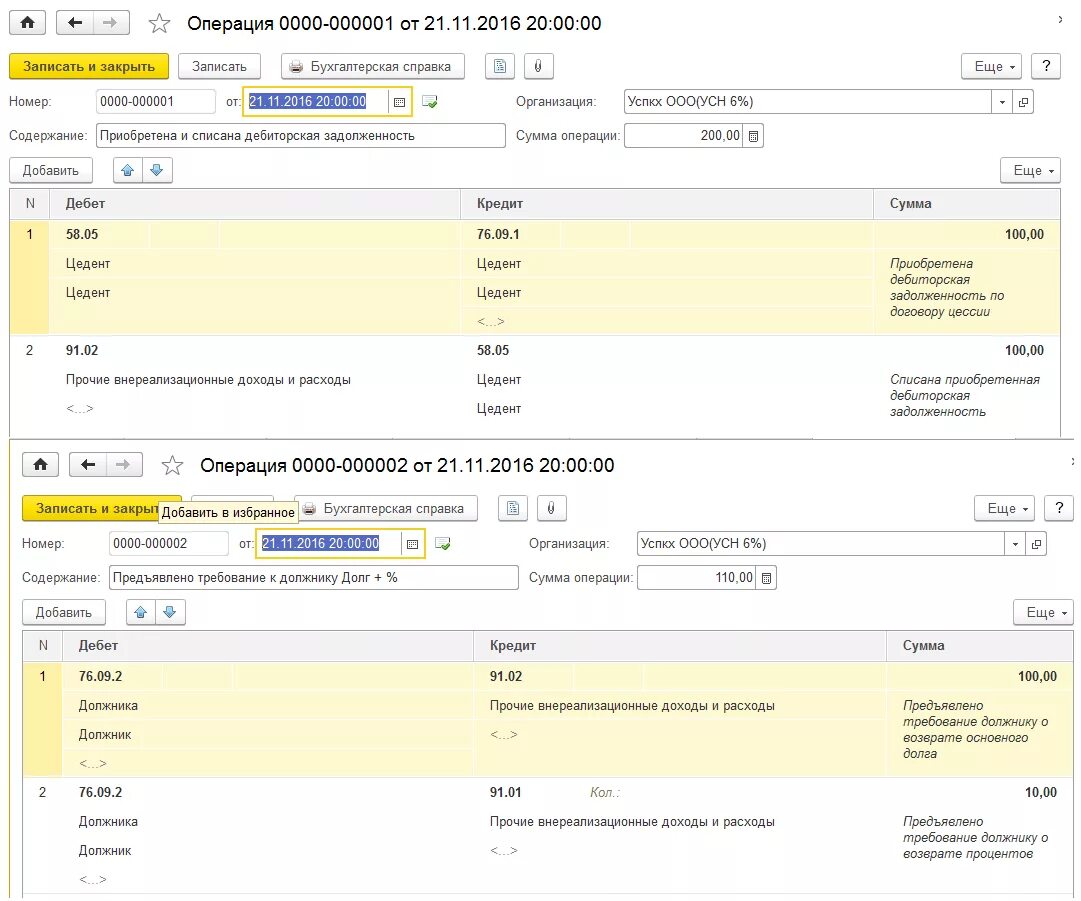Print Бухгалтерская справка for Operation 0000-000001
The width and height of the screenshot is (1081, 901).
[373, 66]
